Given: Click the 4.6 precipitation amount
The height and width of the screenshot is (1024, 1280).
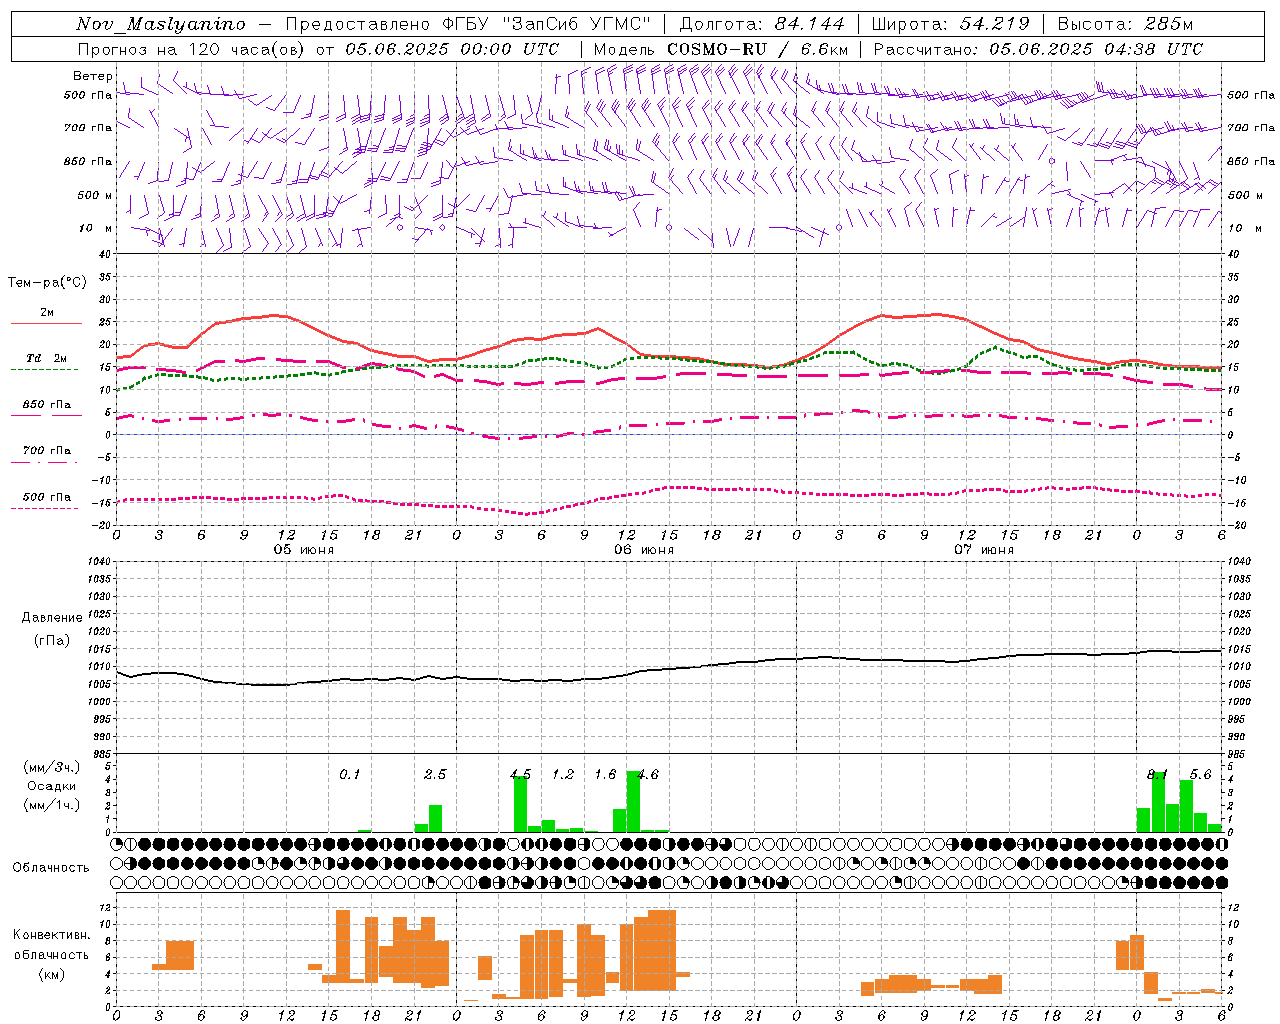Looking at the screenshot, I should [648, 775].
